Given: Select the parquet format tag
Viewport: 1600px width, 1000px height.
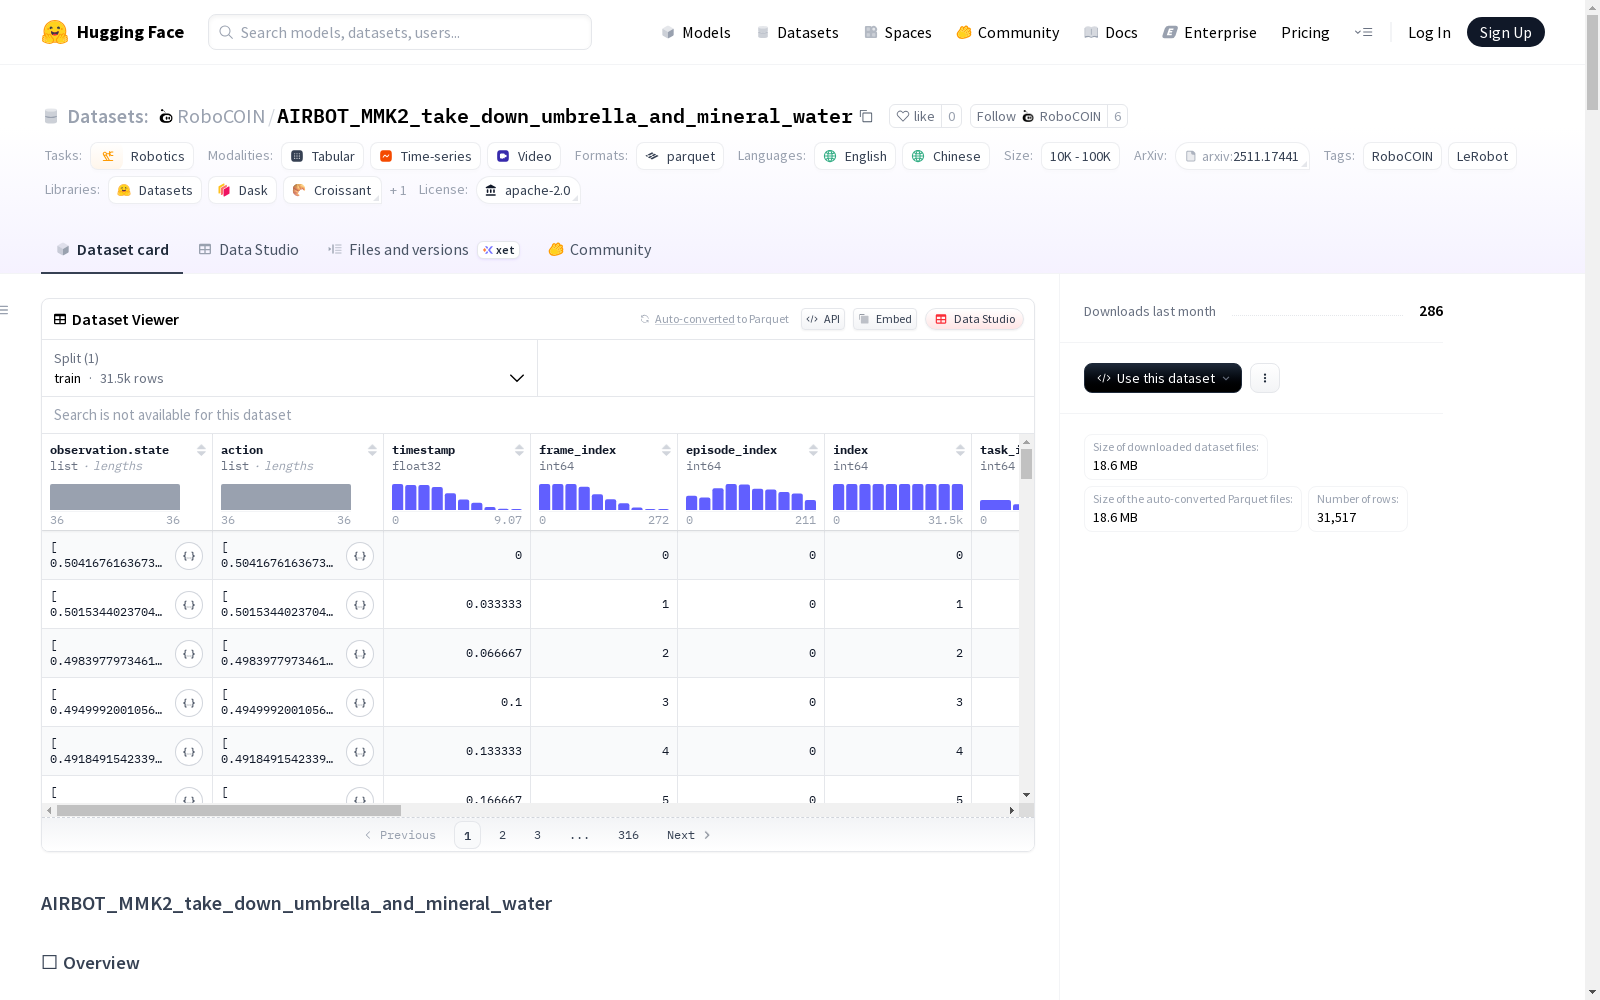Looking at the screenshot, I should tap(680, 156).
